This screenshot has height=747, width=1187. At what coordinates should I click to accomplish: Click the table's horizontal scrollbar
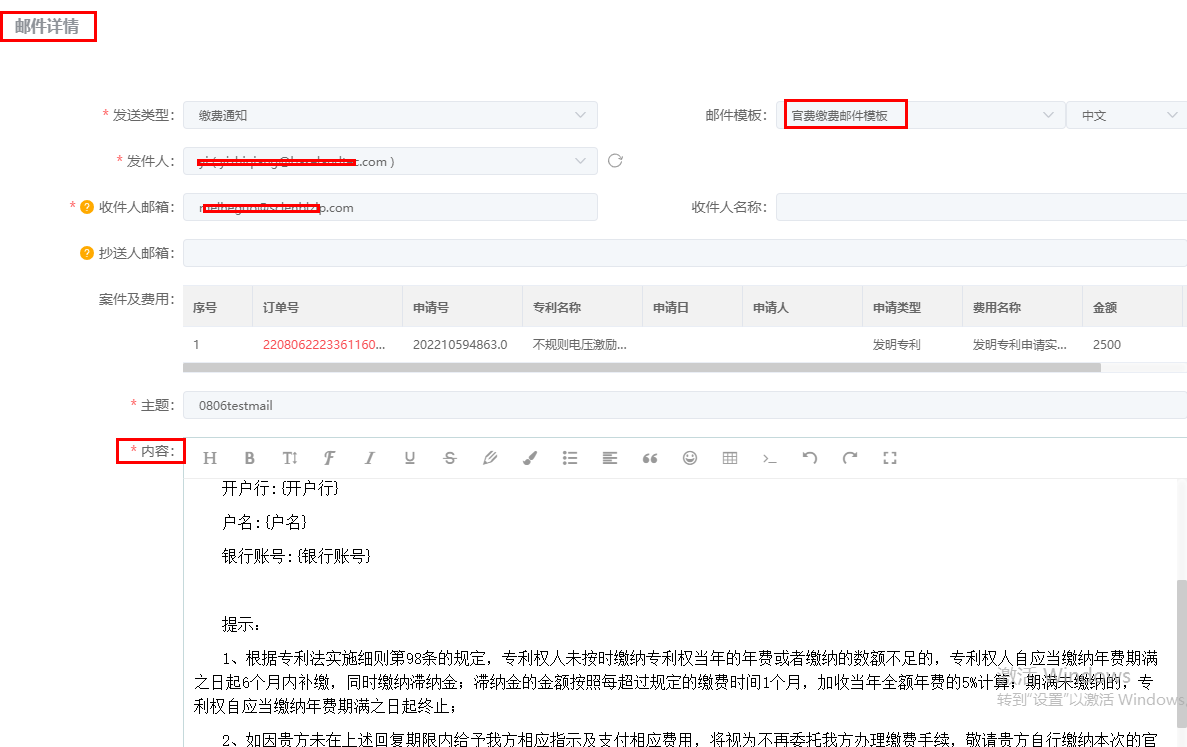pyautogui.click(x=642, y=367)
